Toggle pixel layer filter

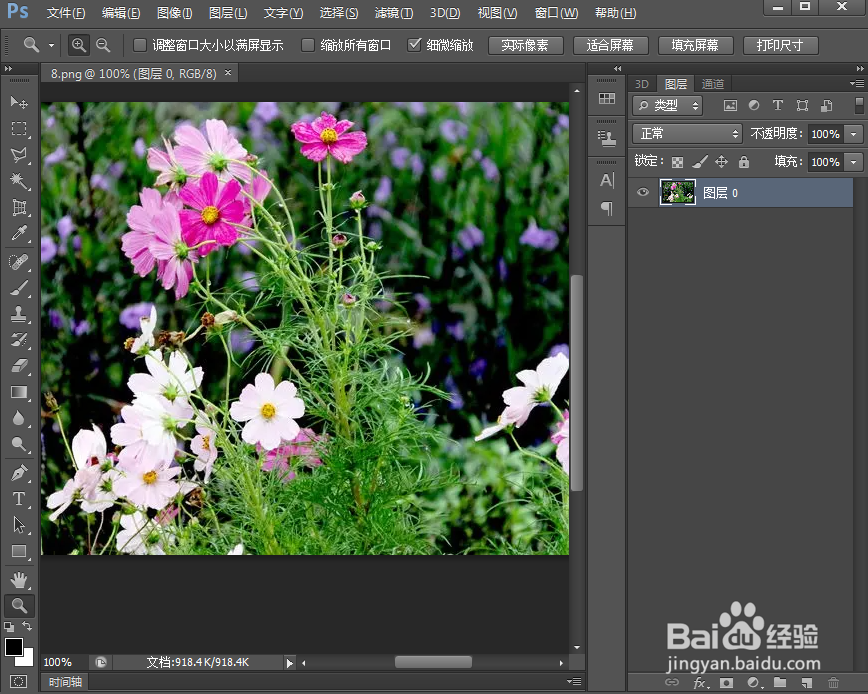tap(730, 105)
